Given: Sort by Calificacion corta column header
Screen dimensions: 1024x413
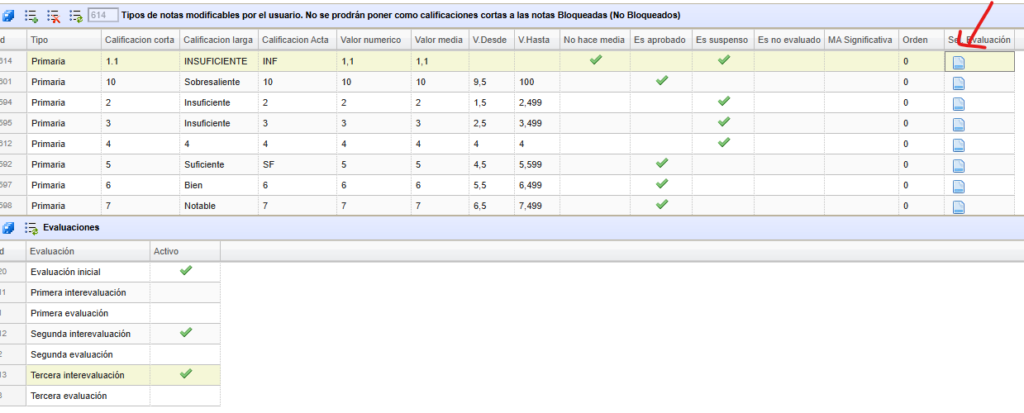Looking at the screenshot, I should tap(138, 40).
